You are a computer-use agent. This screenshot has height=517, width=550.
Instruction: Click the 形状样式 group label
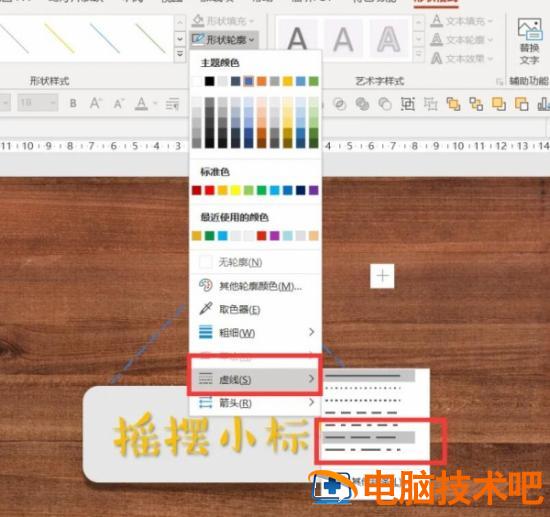pos(50,81)
